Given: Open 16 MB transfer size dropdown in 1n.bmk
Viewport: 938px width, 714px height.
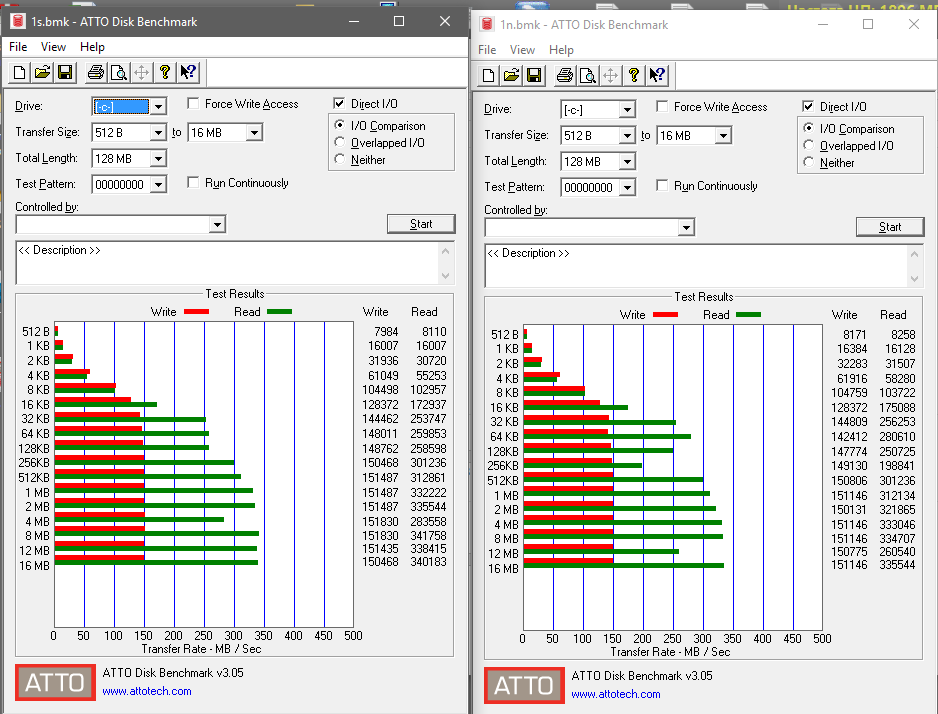Looking at the screenshot, I should click(723, 136).
